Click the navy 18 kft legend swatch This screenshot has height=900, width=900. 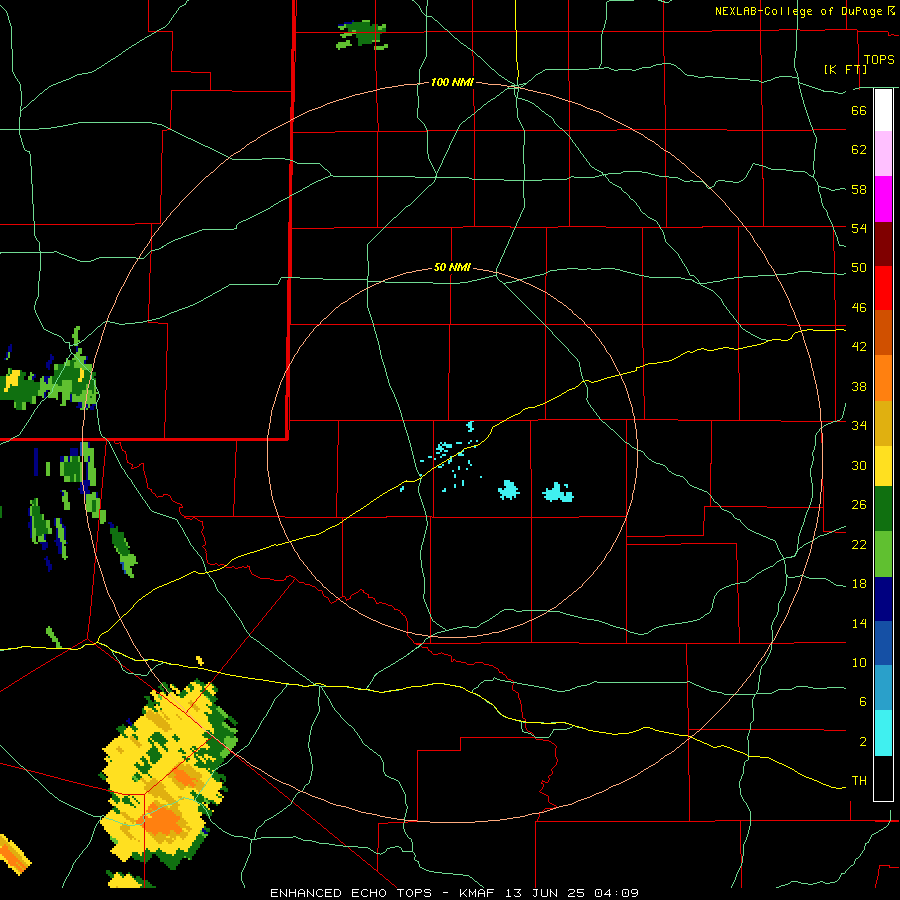[883, 599]
